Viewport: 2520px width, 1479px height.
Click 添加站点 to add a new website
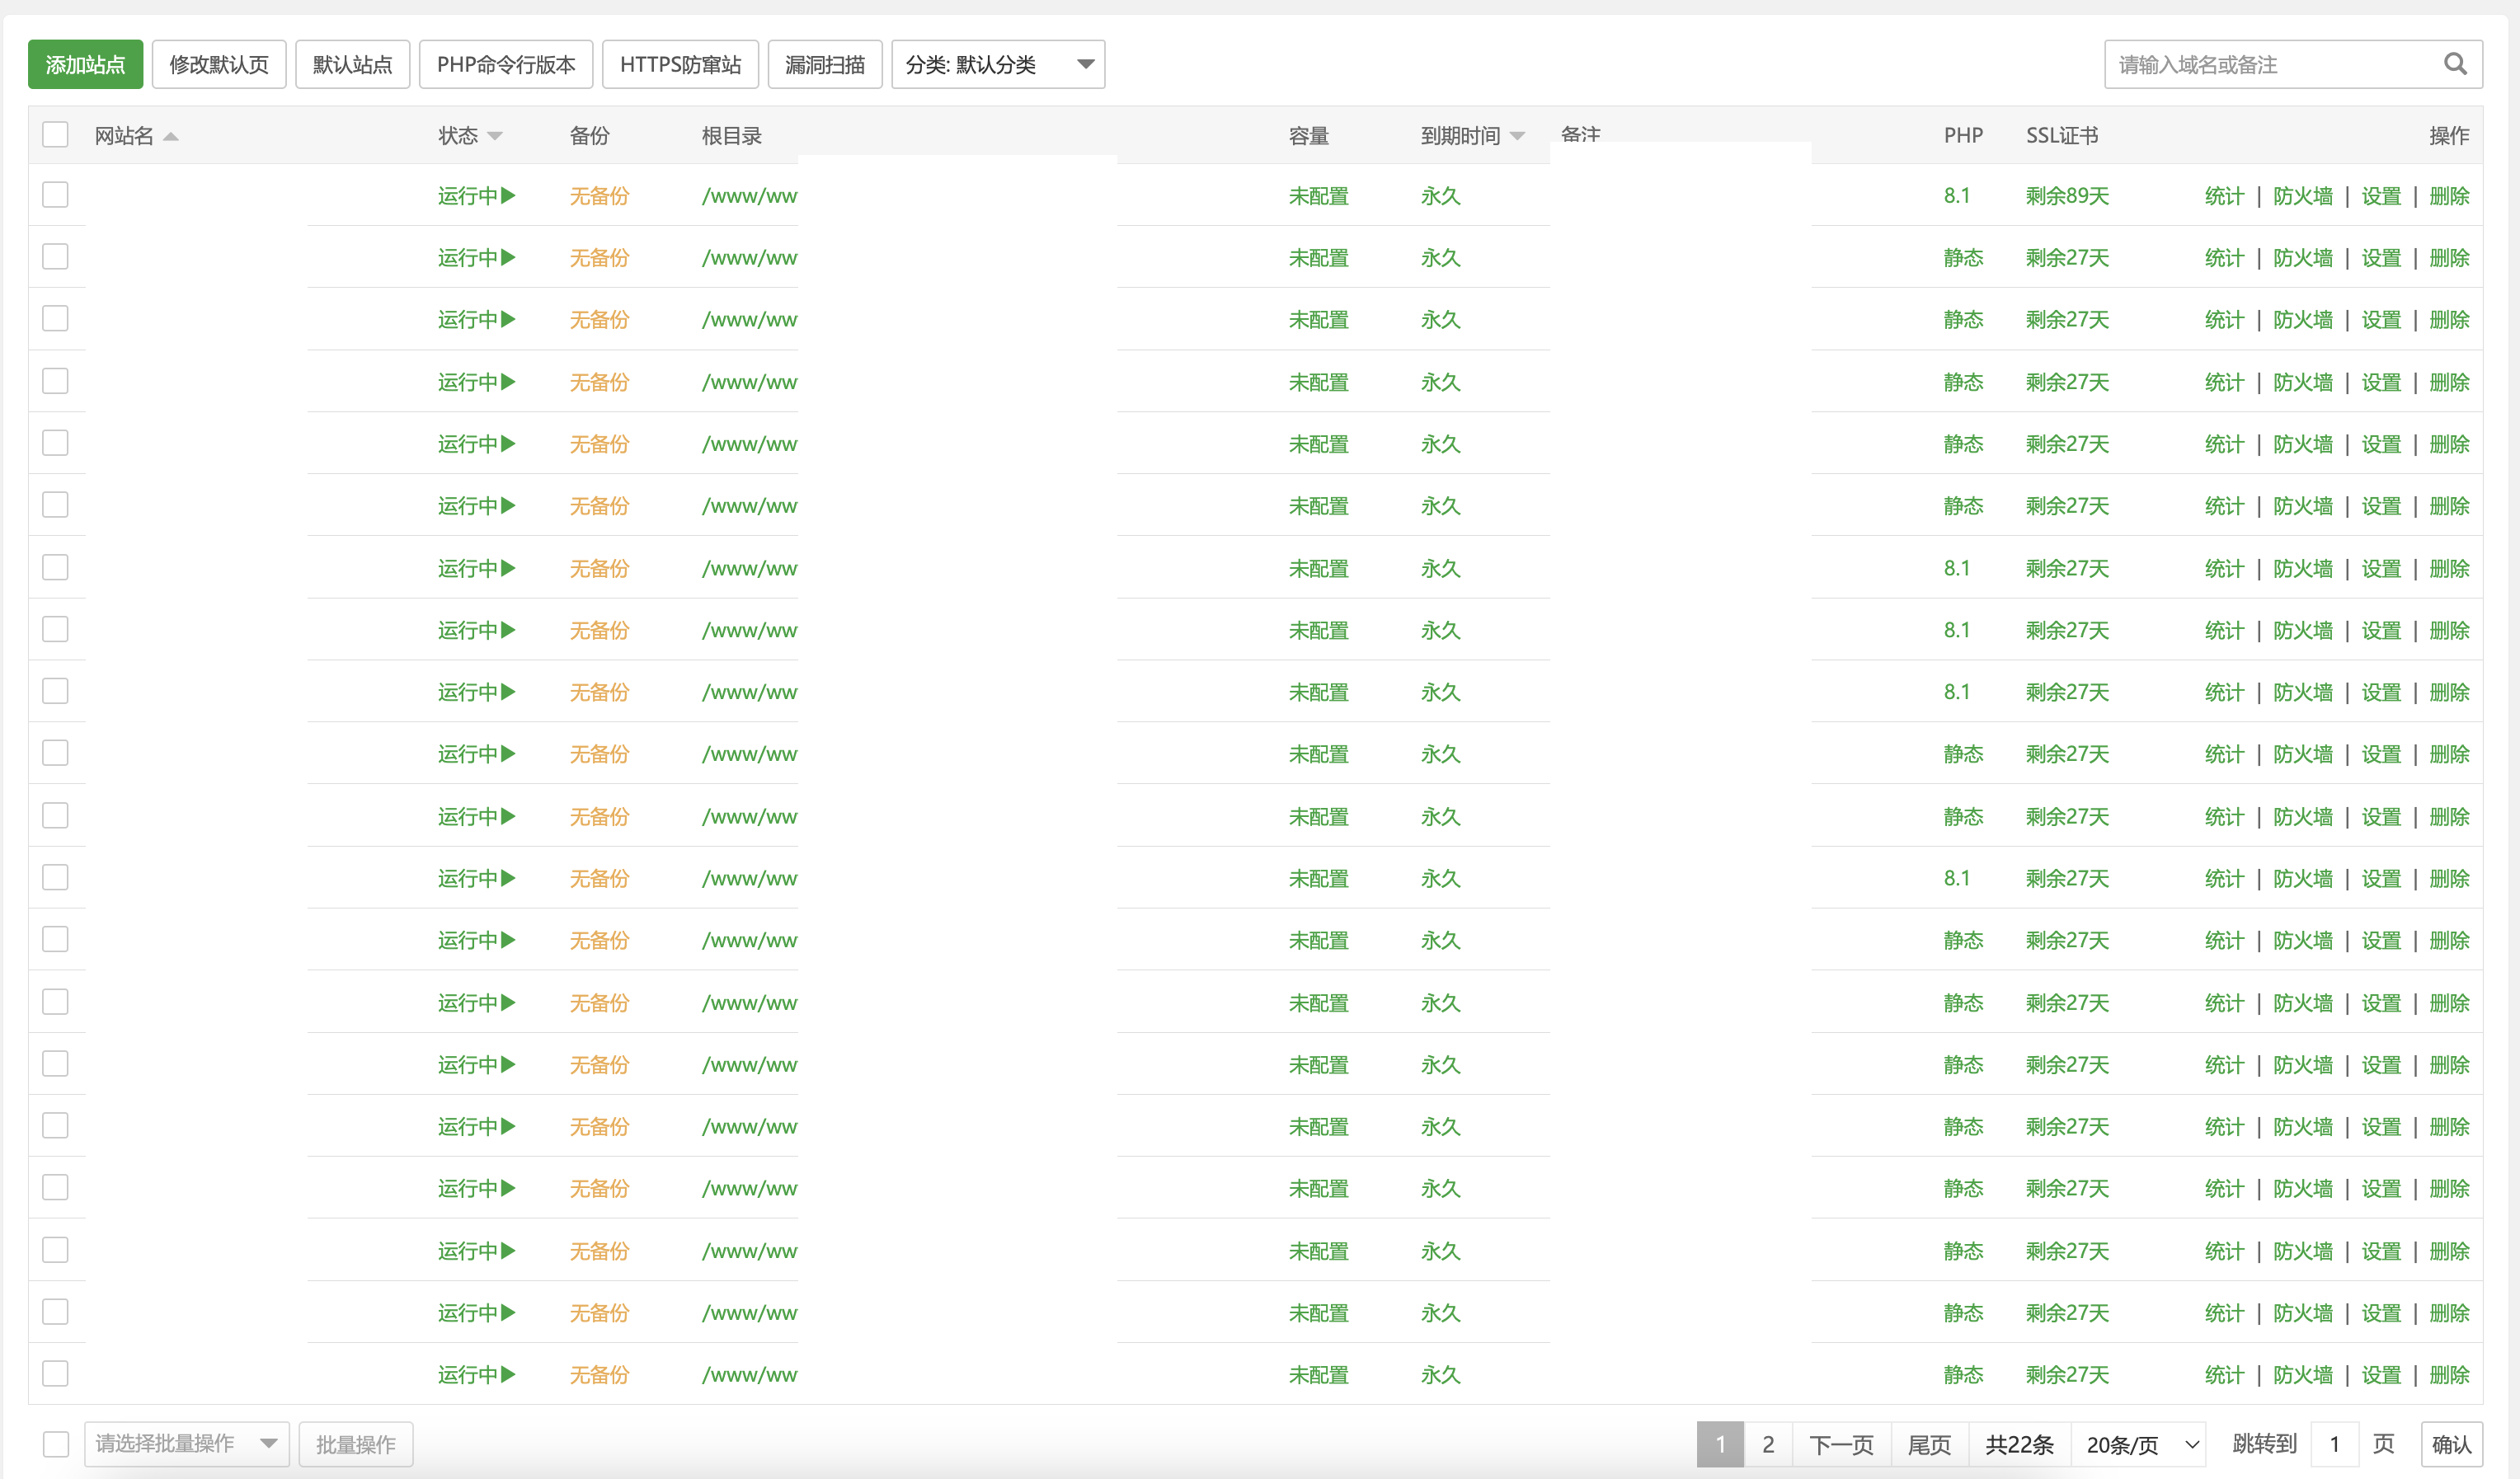tap(85, 63)
